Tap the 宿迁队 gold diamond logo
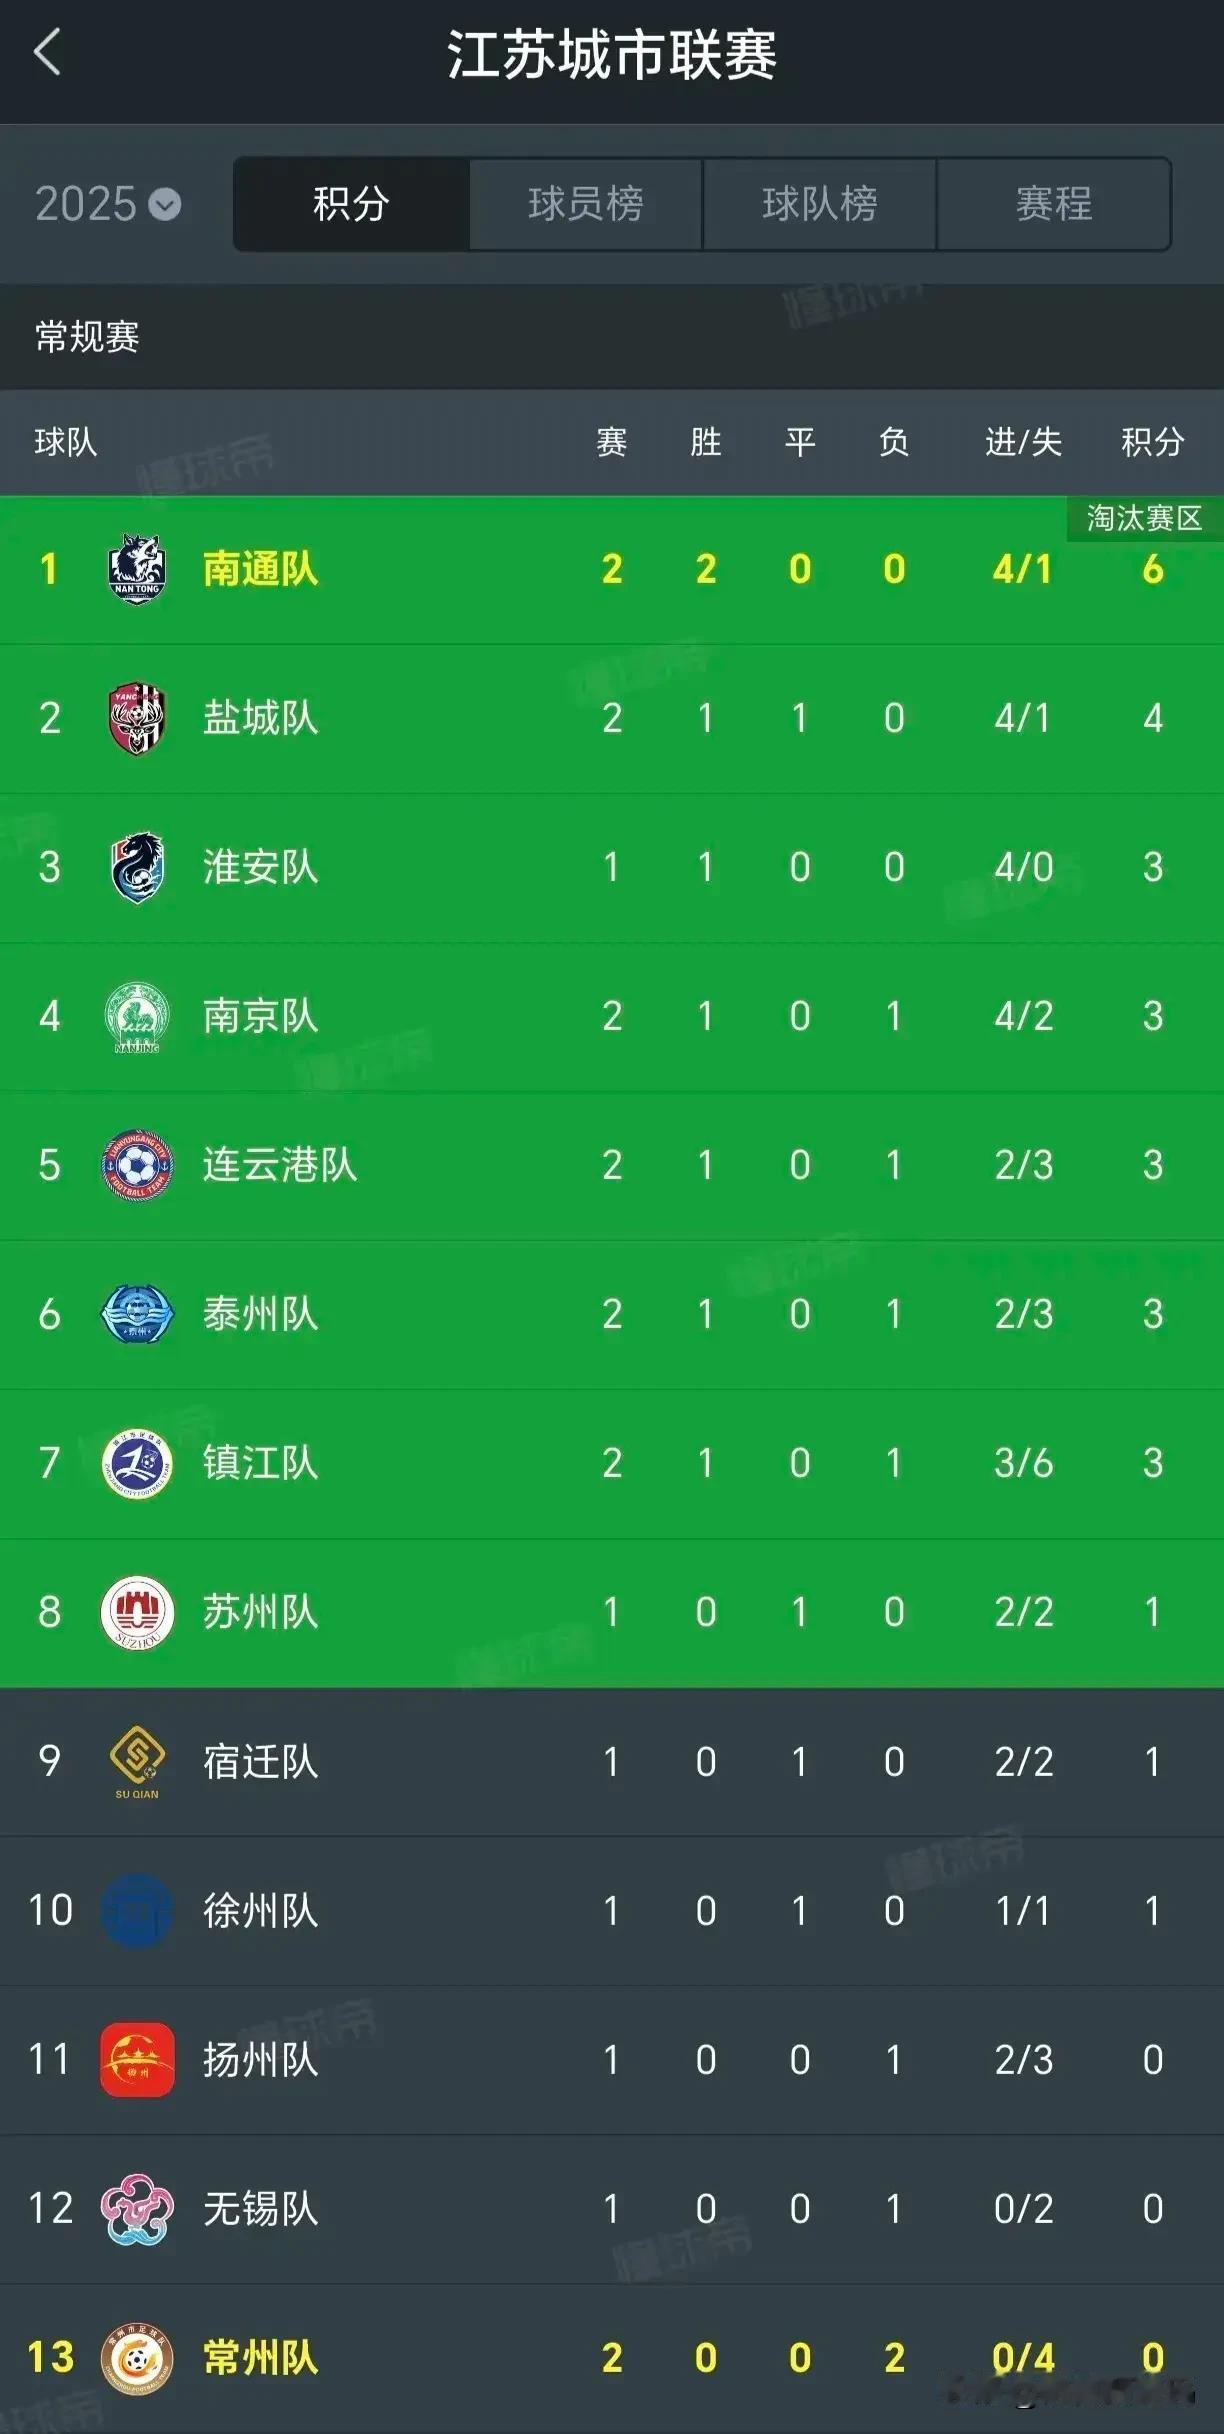The height and width of the screenshot is (2434, 1224). (x=137, y=1761)
